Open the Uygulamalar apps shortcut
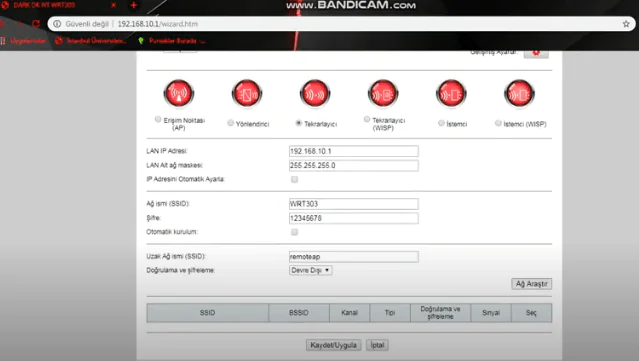Viewport: 639px width, 361px height. 23,41
